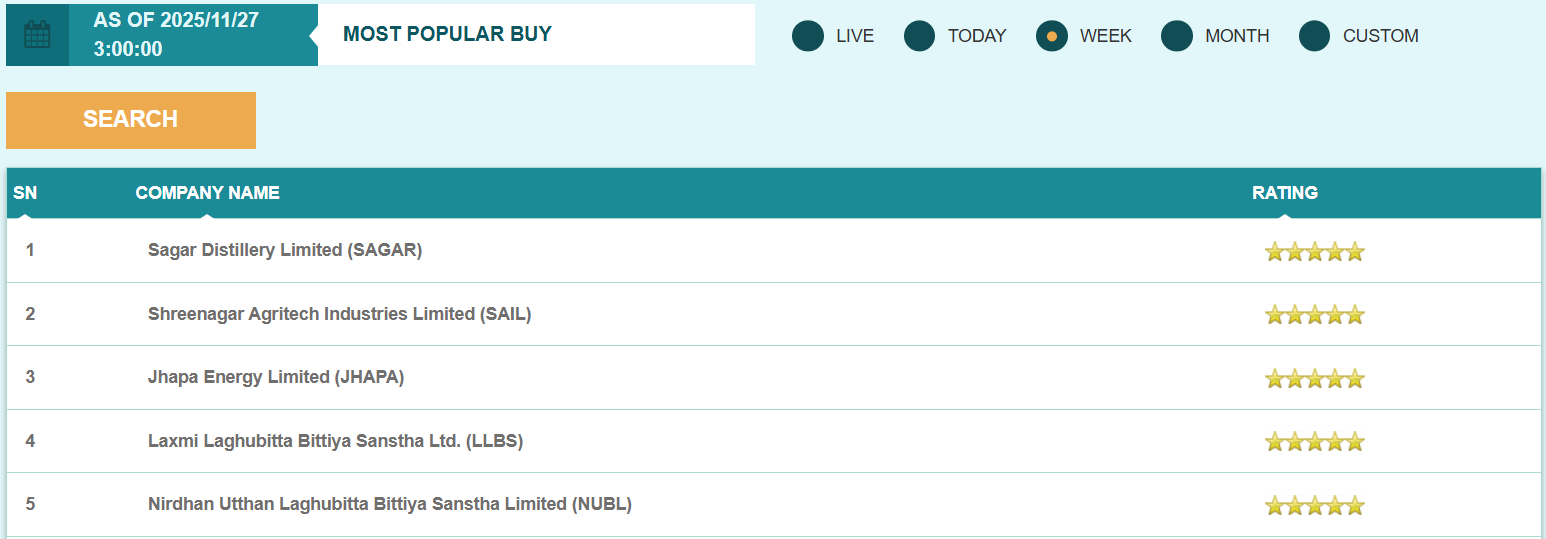1546x539 pixels.
Task: Sort by the RATING column header
Action: [x=1284, y=193]
